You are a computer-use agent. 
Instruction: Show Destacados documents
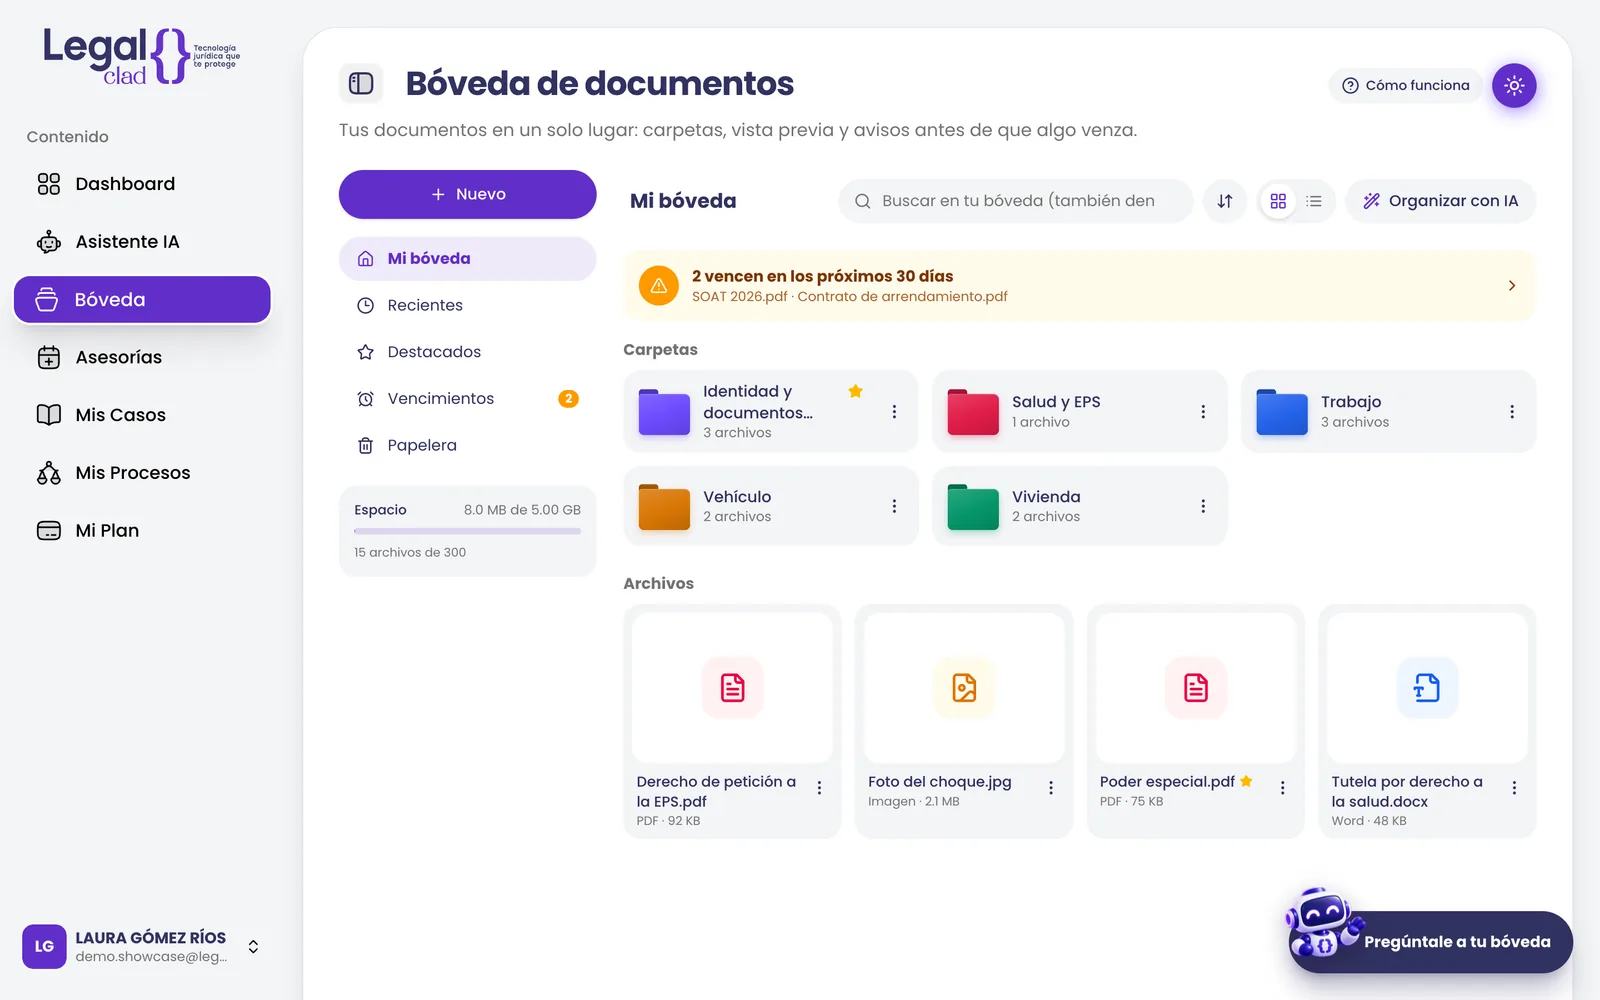(x=467, y=352)
